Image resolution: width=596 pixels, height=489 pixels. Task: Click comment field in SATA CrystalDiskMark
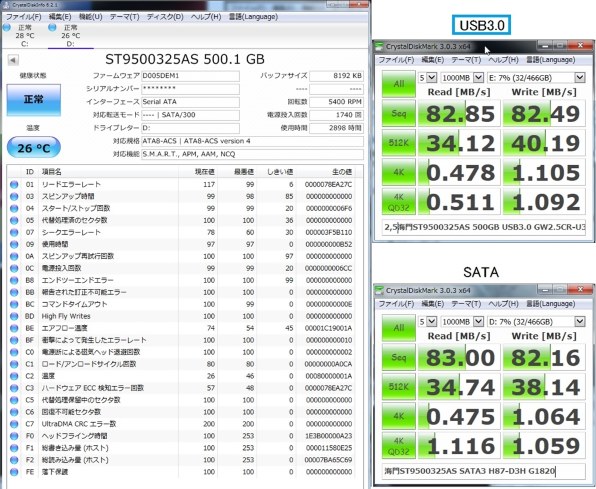(483, 471)
